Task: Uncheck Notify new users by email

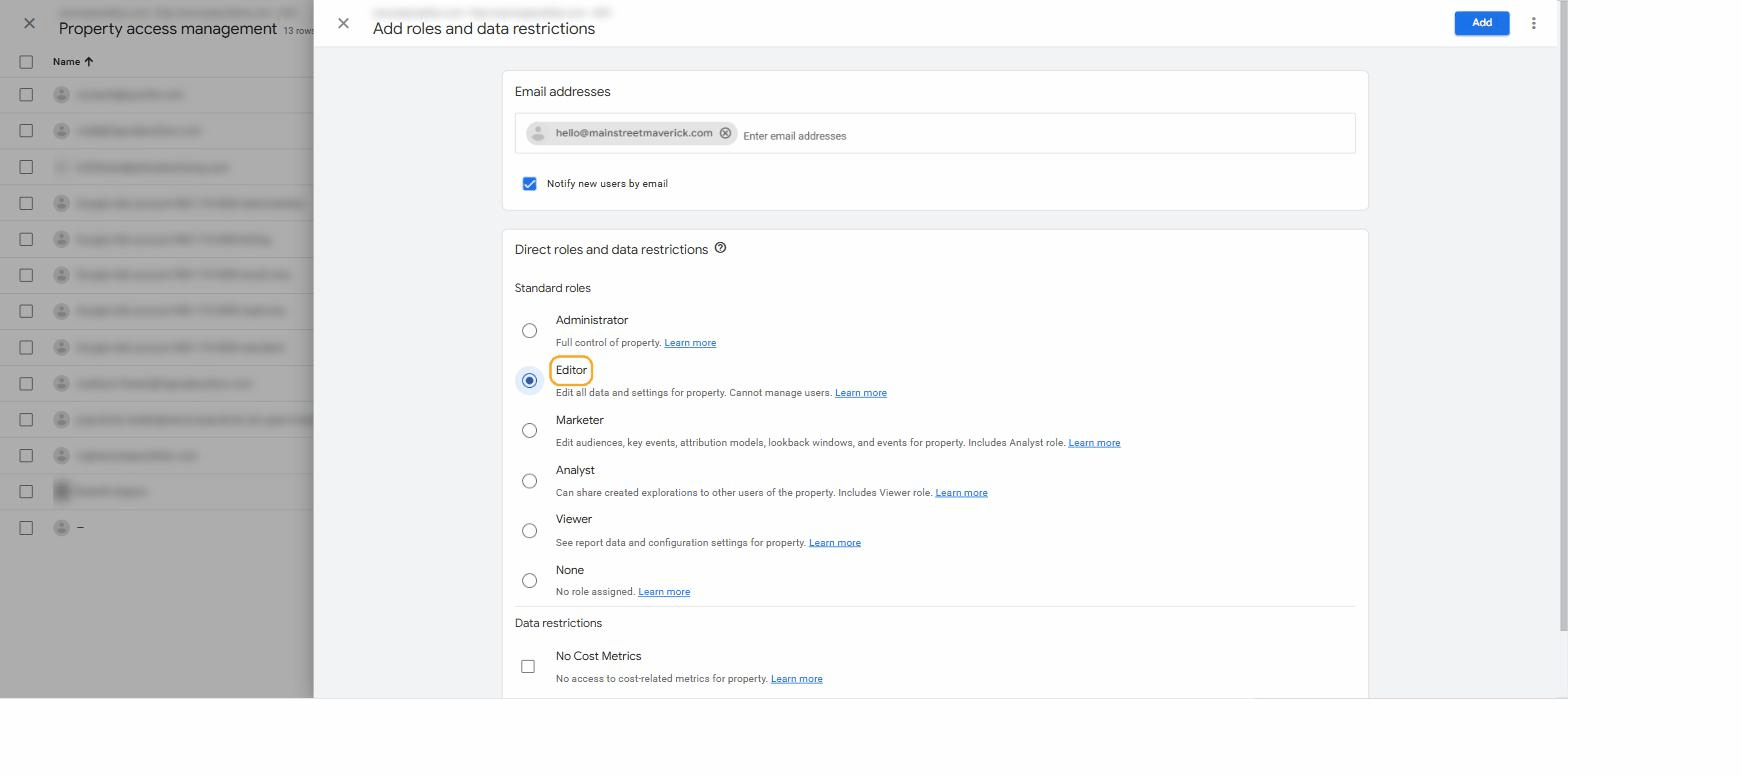Action: click(x=529, y=184)
